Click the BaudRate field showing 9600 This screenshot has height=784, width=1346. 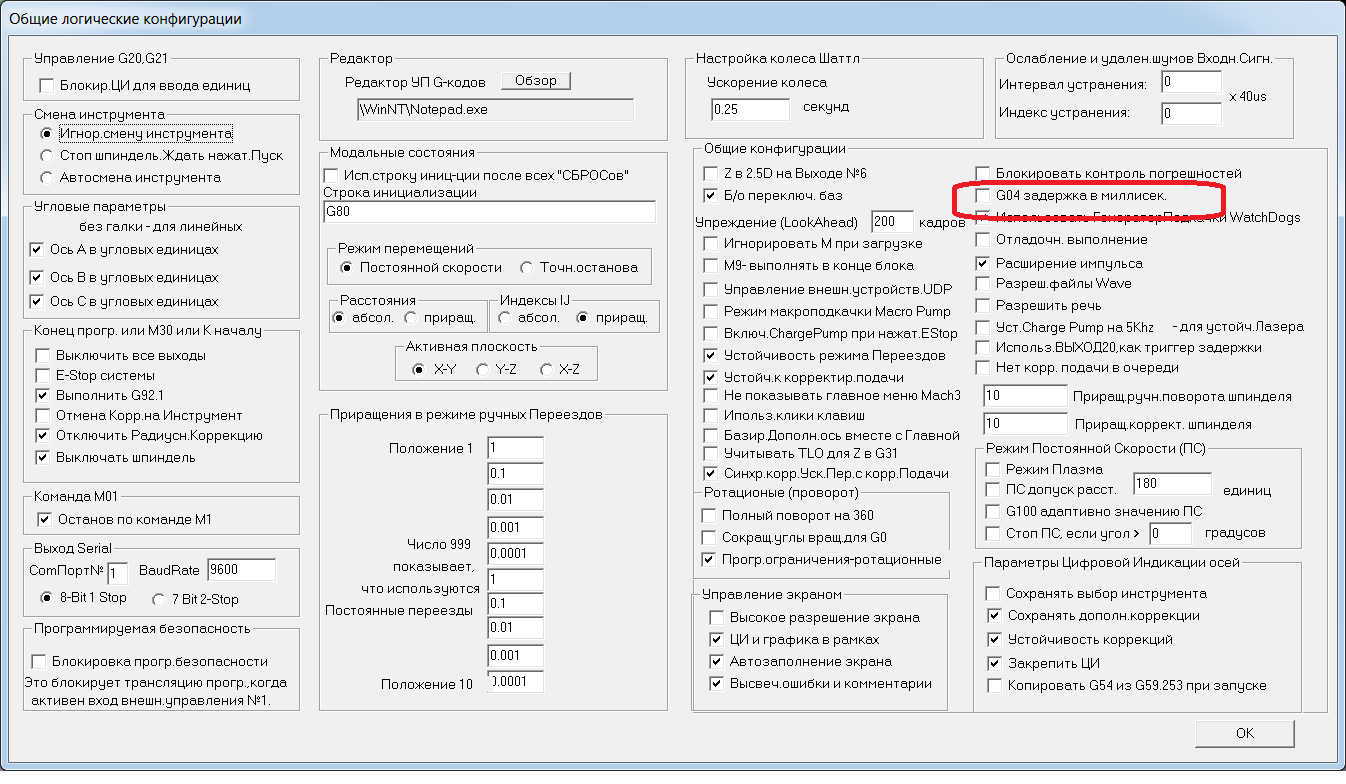coord(241,570)
